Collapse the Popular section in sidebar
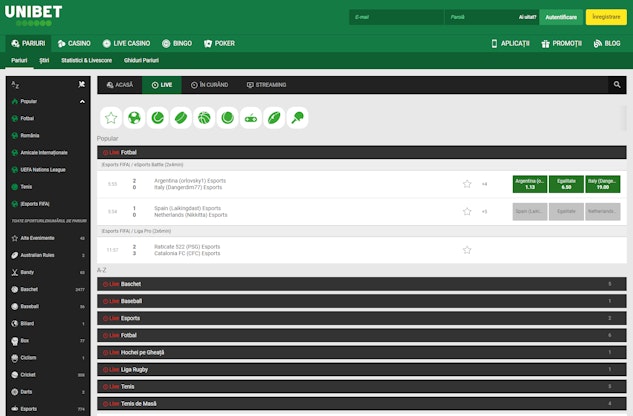The height and width of the screenshot is (416, 633). pos(82,101)
